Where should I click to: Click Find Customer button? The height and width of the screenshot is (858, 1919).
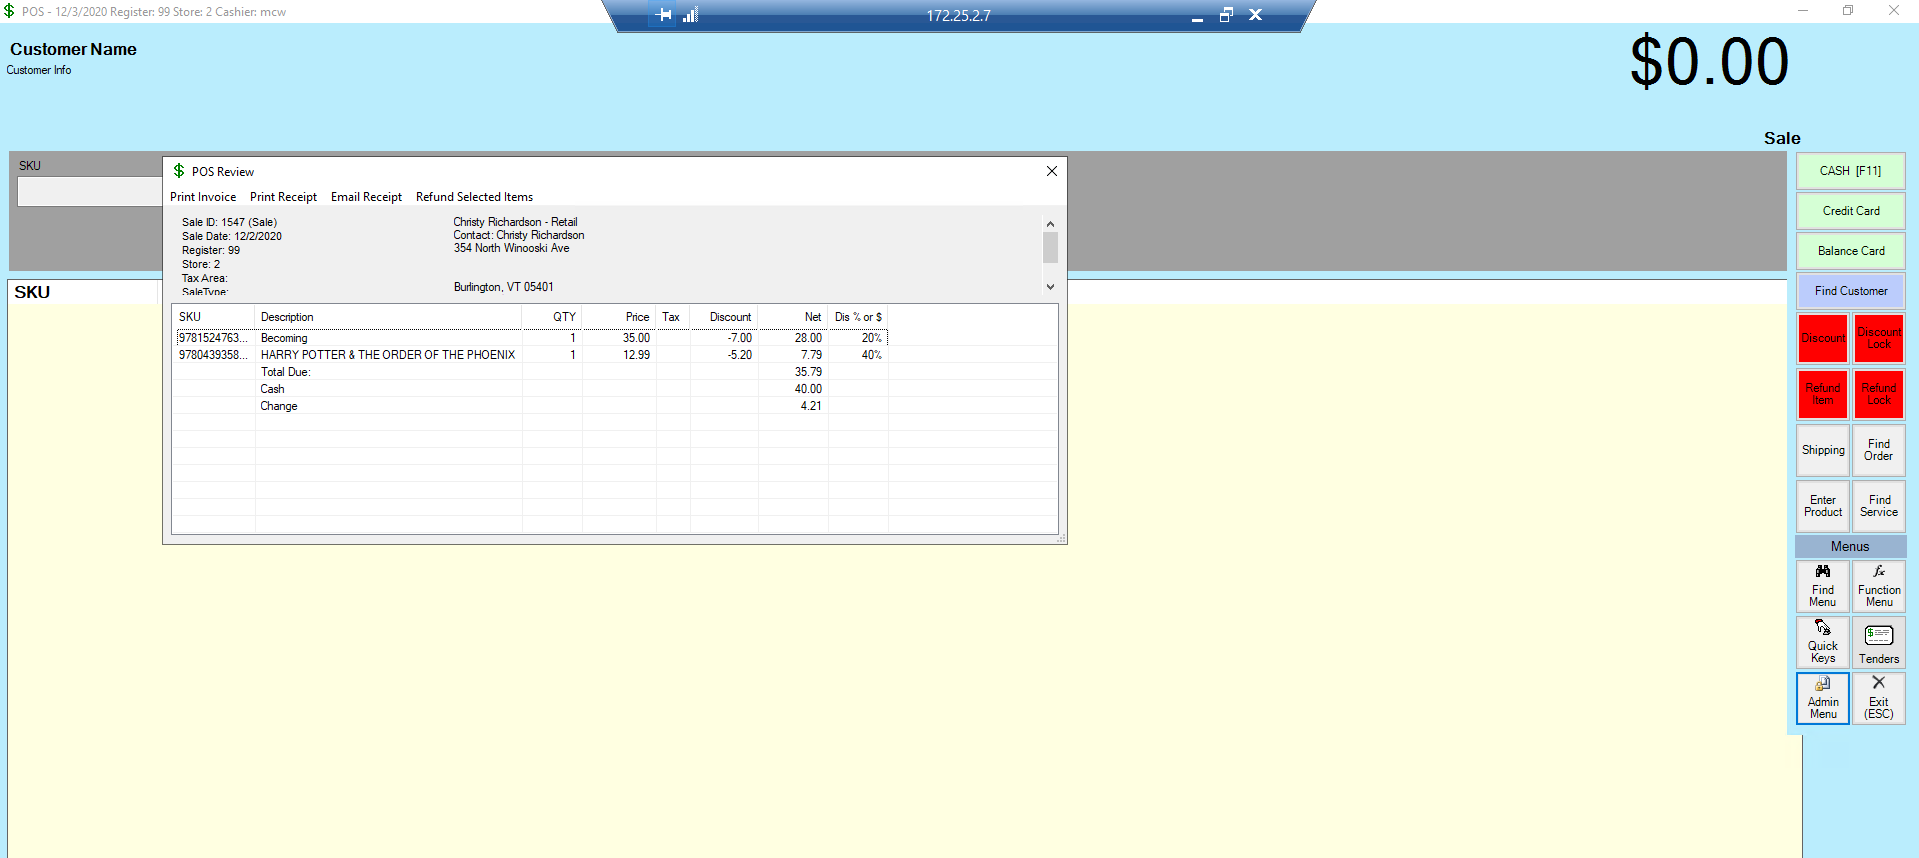[x=1850, y=291]
